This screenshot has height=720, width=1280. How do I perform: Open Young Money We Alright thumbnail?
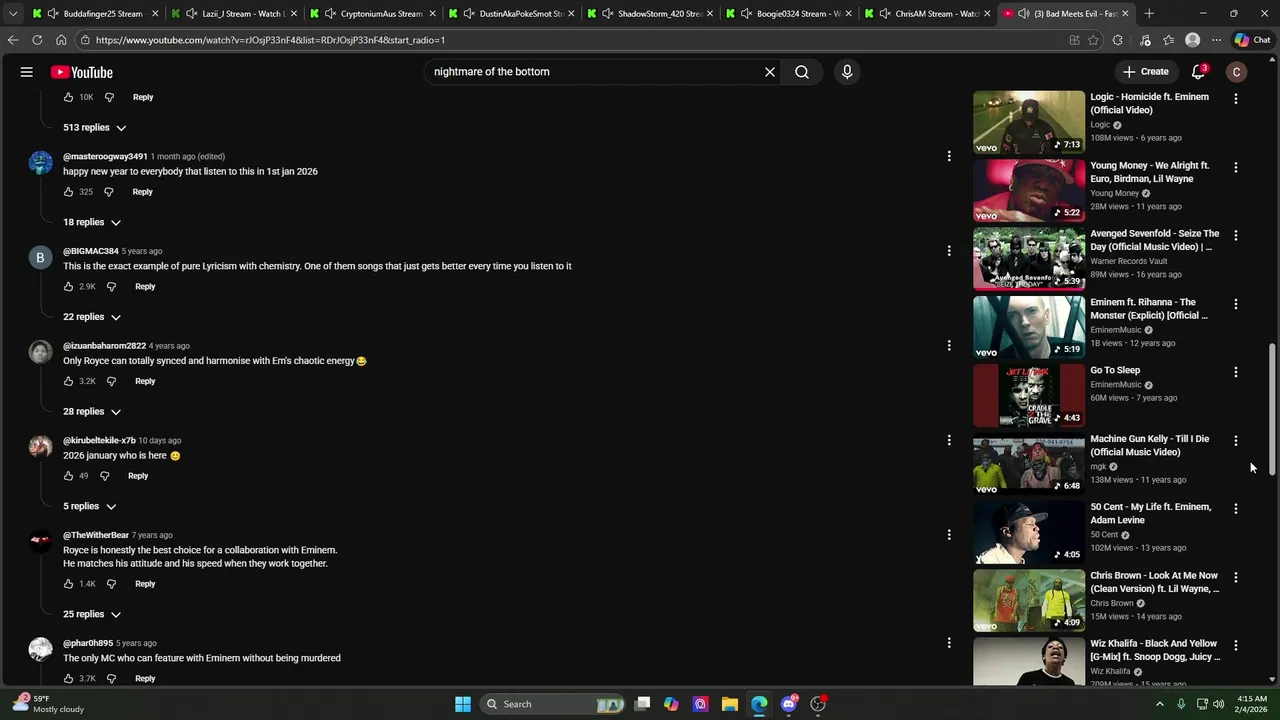[x=1029, y=190]
